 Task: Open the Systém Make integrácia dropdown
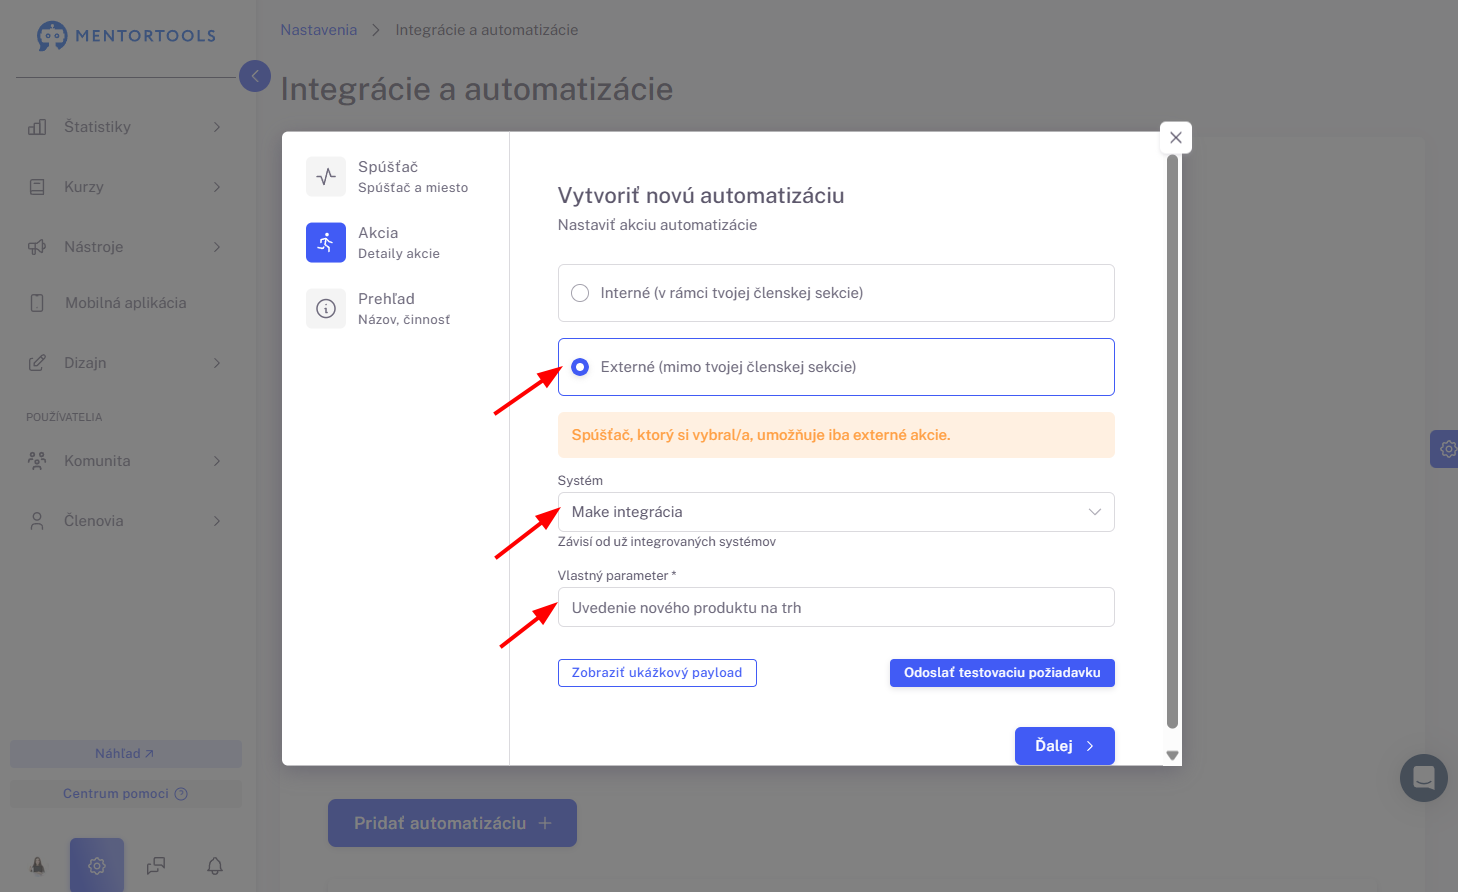(836, 512)
